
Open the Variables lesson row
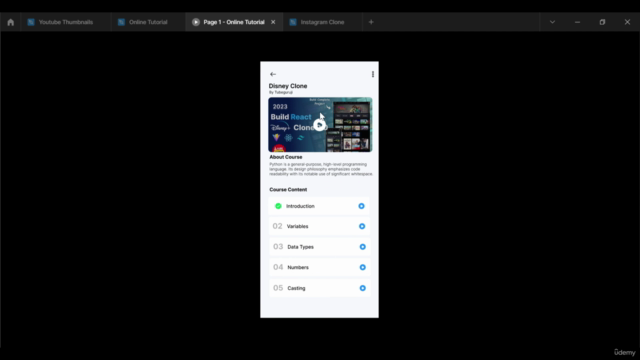pos(320,226)
